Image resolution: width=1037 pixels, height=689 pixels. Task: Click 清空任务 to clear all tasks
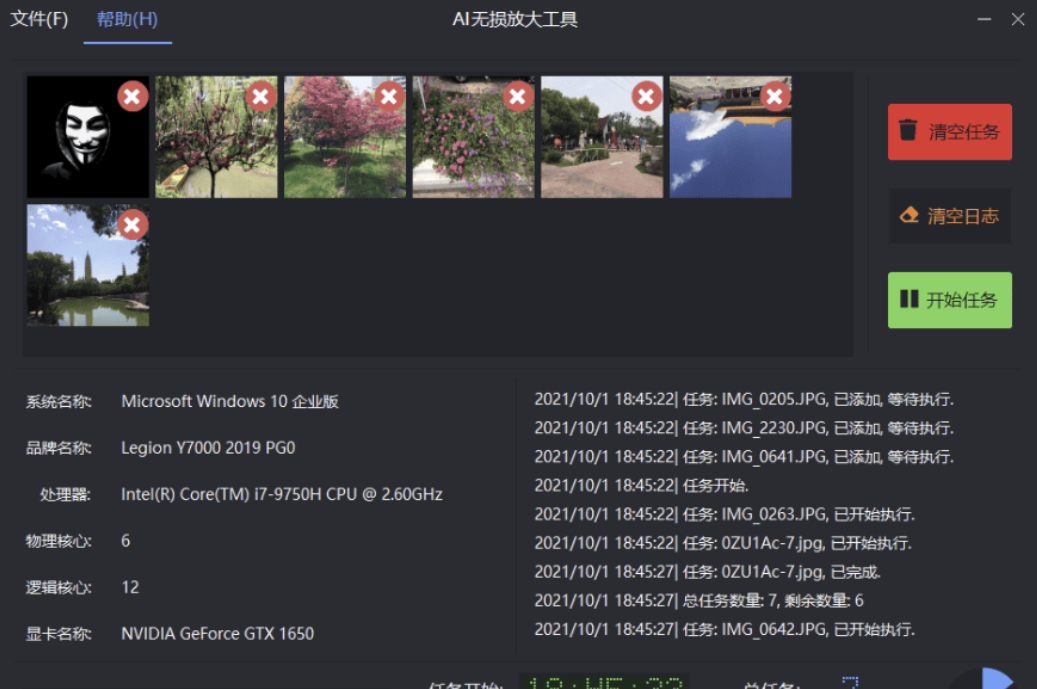click(x=949, y=131)
